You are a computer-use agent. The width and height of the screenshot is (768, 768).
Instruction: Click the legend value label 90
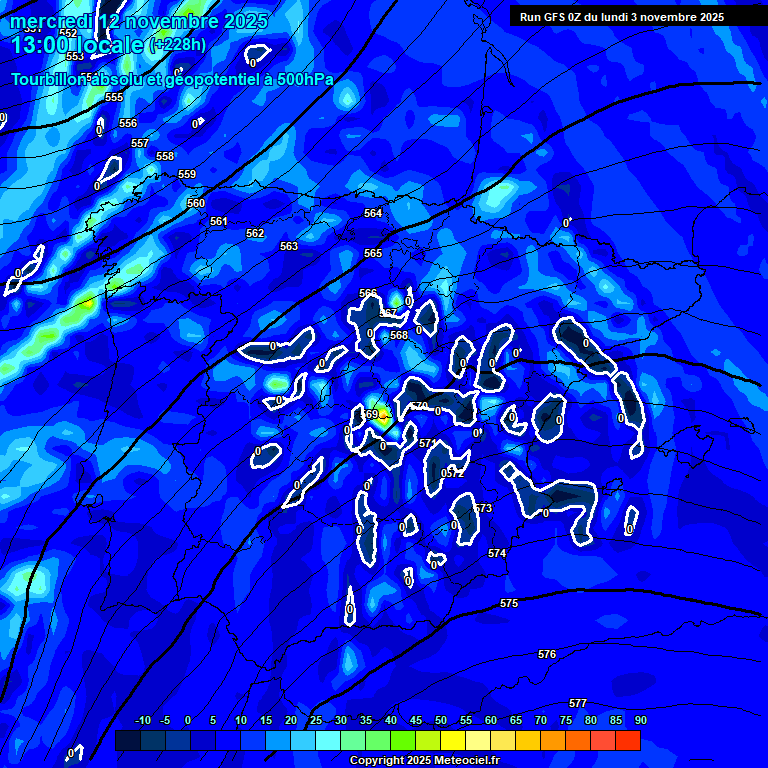(x=640, y=721)
